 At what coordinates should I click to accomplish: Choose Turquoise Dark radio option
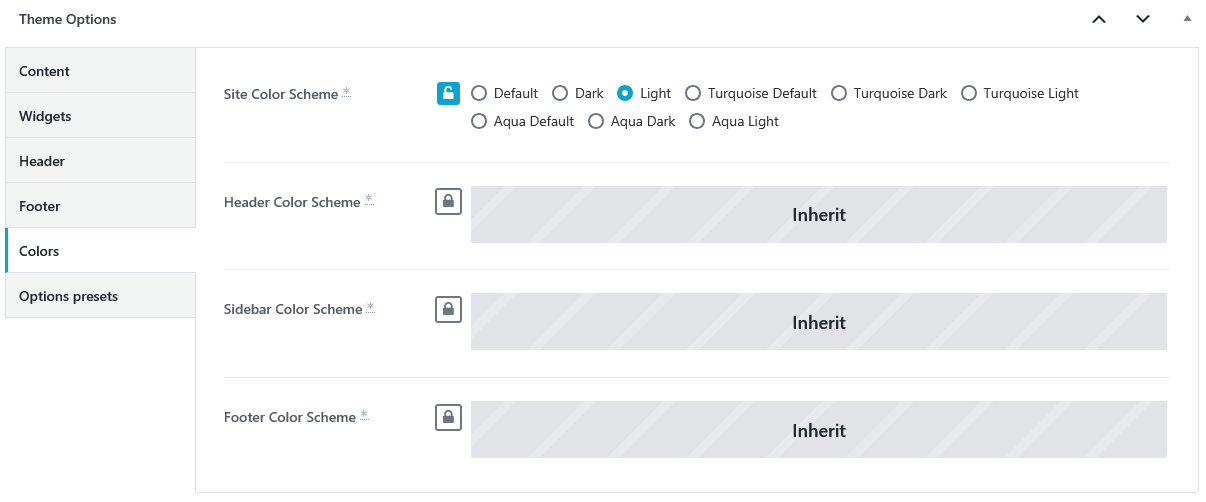tap(839, 93)
